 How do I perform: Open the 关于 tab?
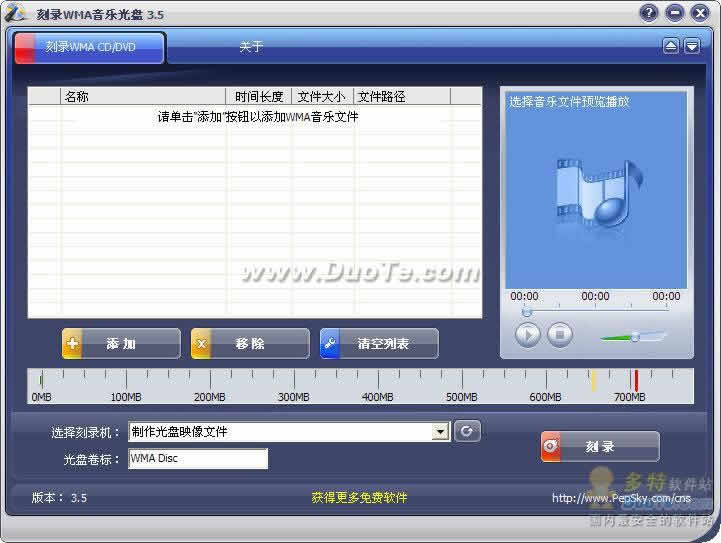point(251,47)
